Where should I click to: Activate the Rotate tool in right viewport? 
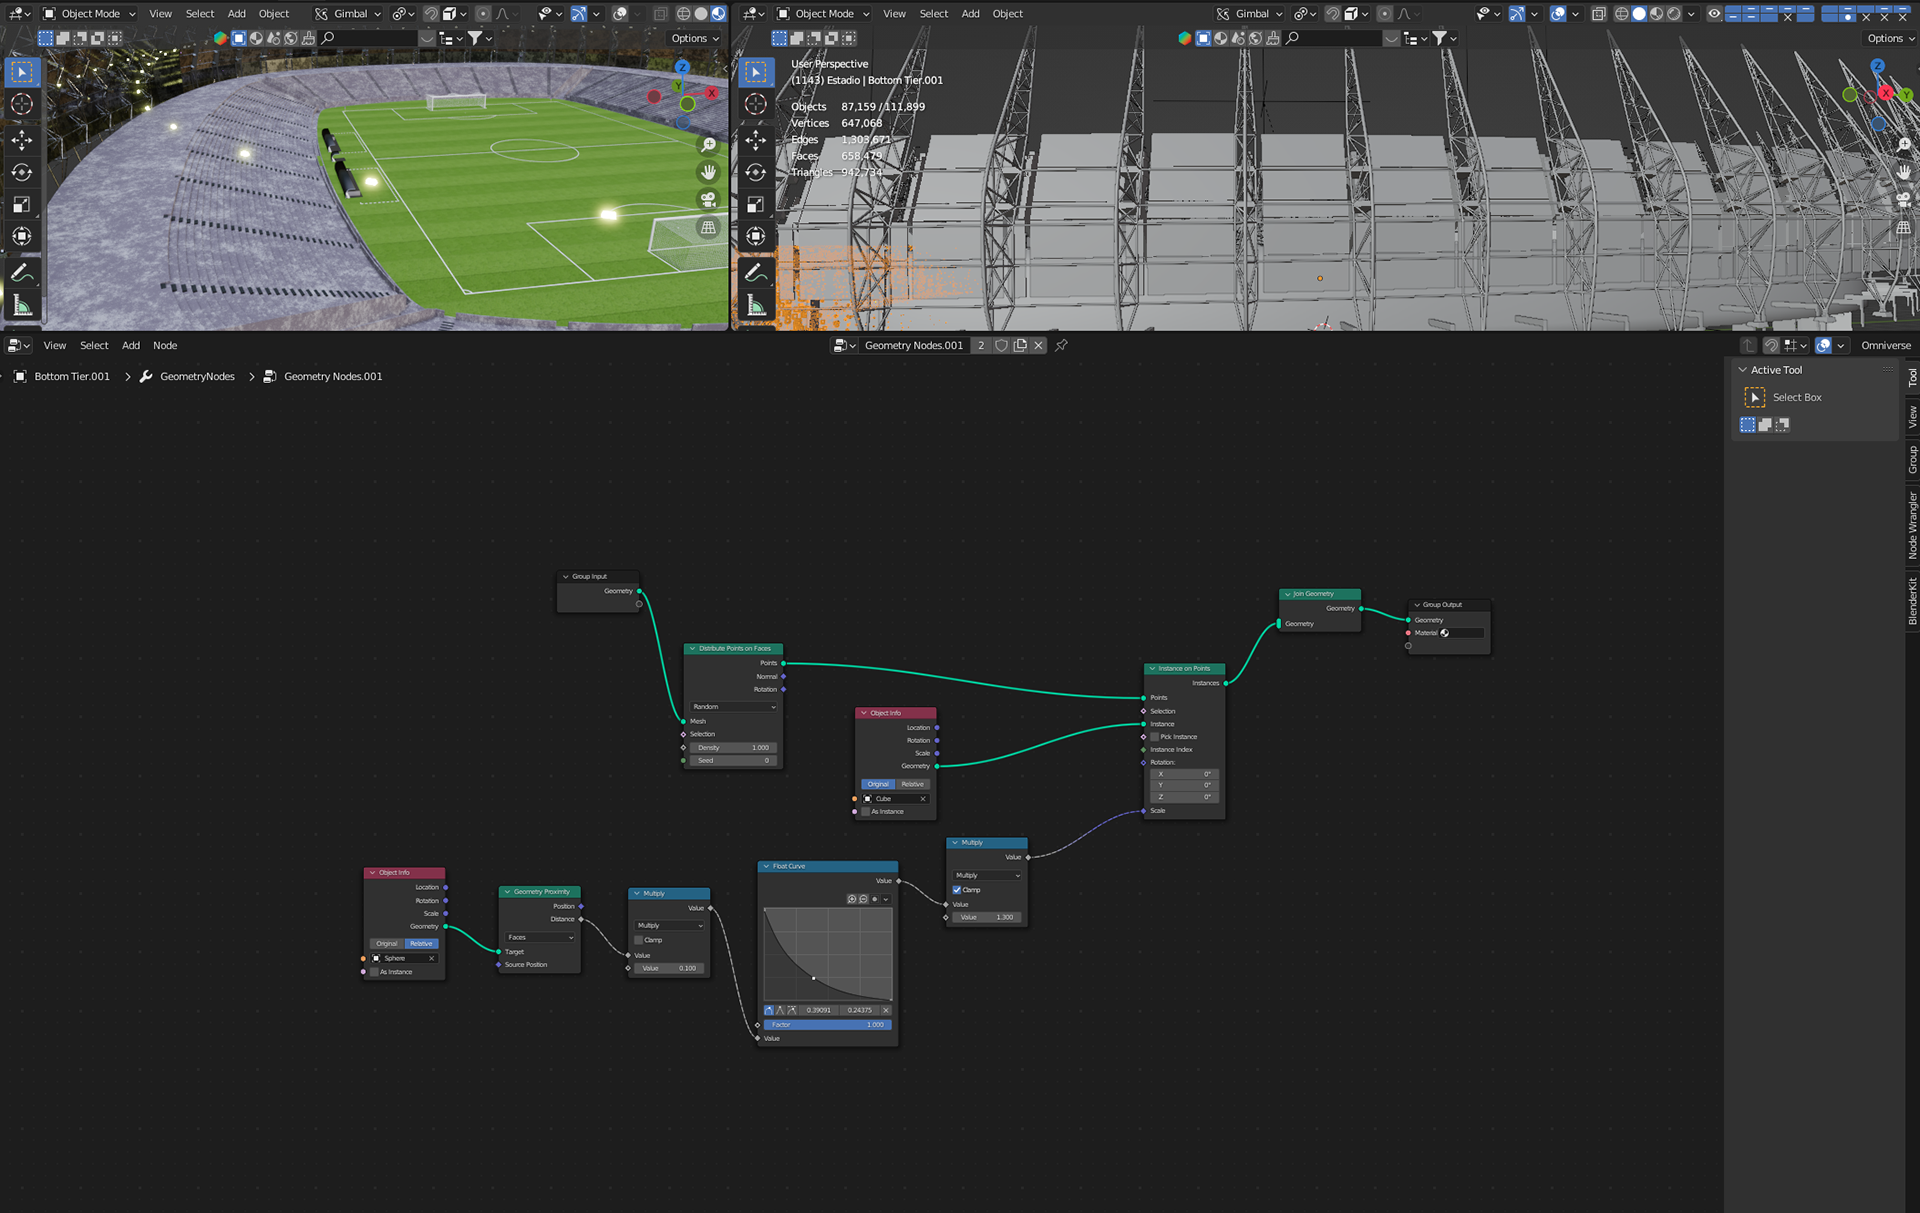tap(756, 172)
